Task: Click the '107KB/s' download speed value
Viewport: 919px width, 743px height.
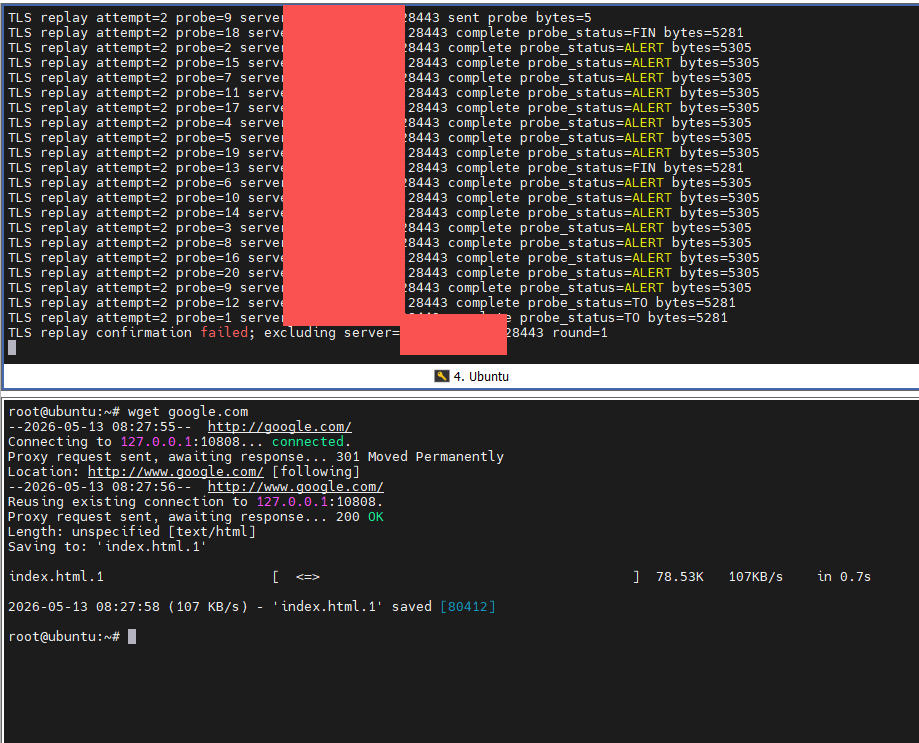Action: (755, 577)
